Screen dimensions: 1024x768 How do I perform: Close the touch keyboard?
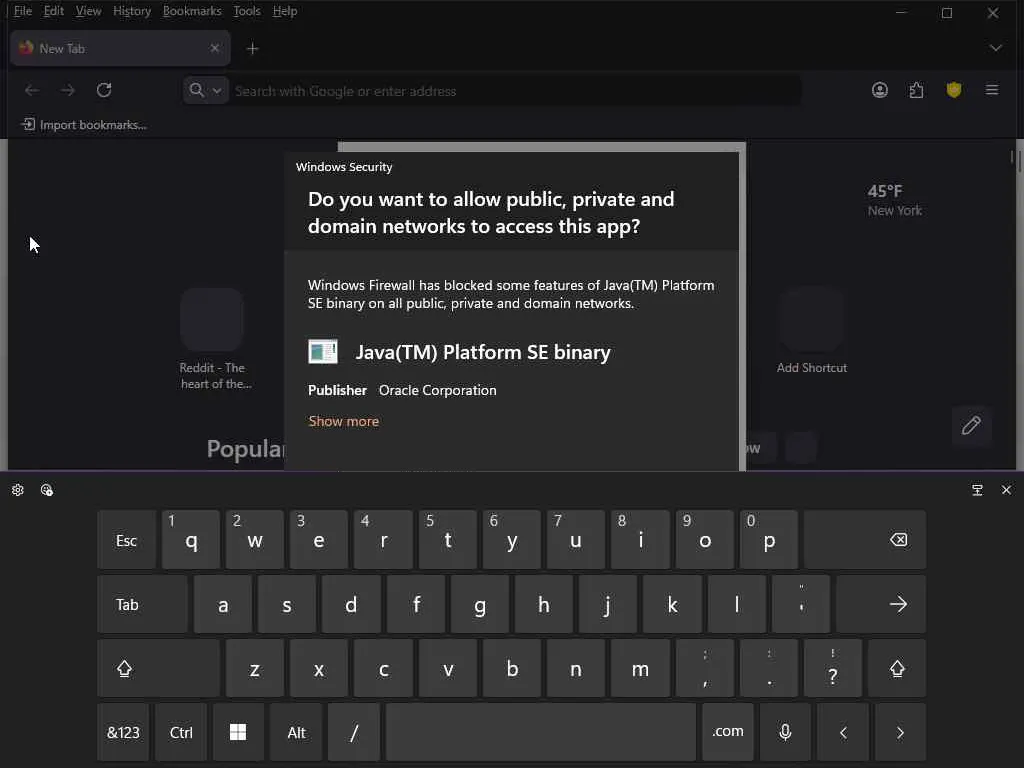tap(1006, 490)
